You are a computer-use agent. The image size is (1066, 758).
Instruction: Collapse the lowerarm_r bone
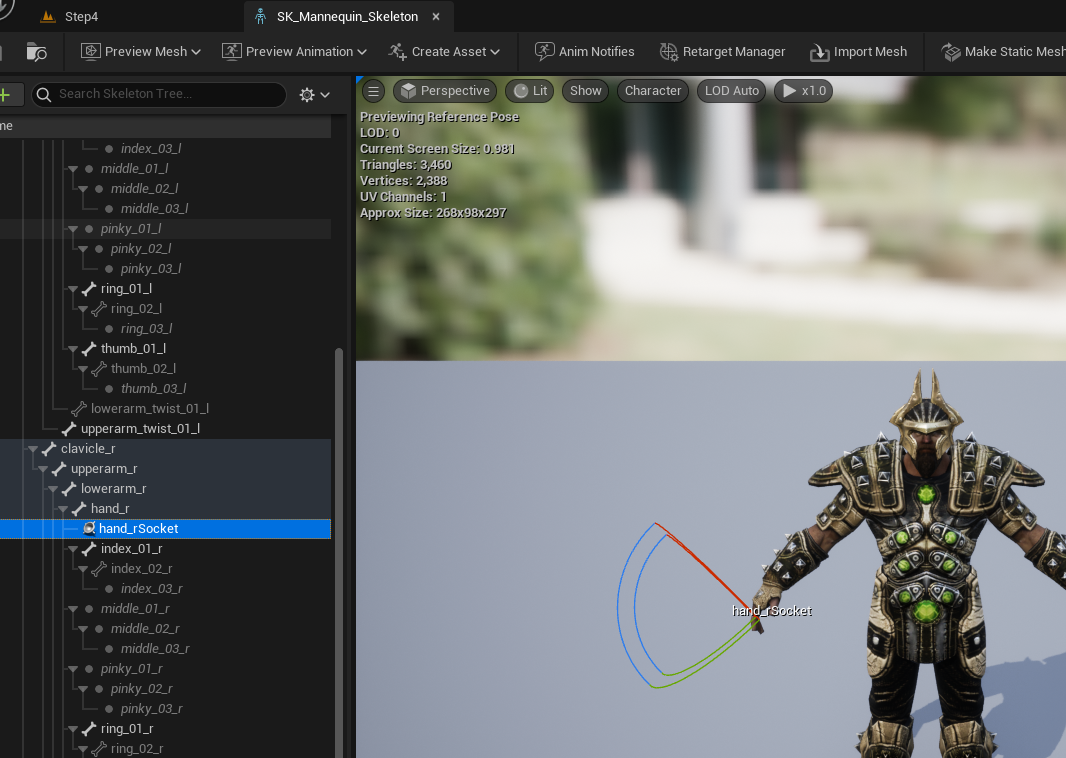point(53,489)
